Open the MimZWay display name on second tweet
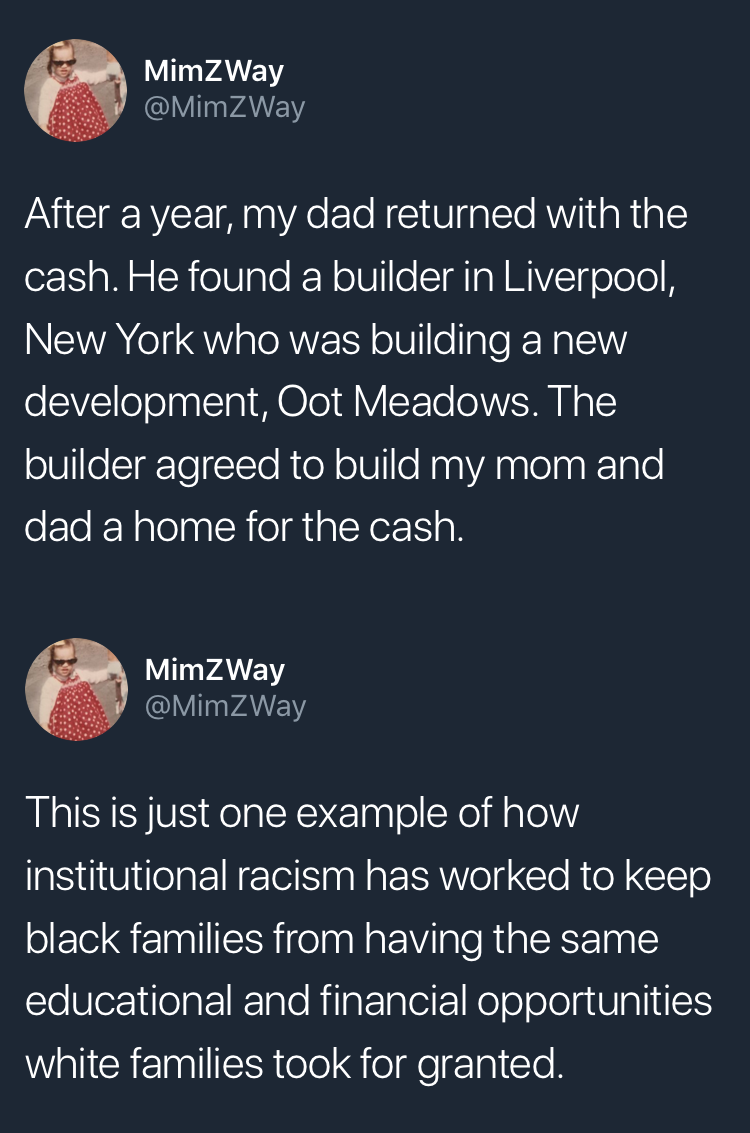This screenshot has width=750, height=1133. tap(214, 669)
